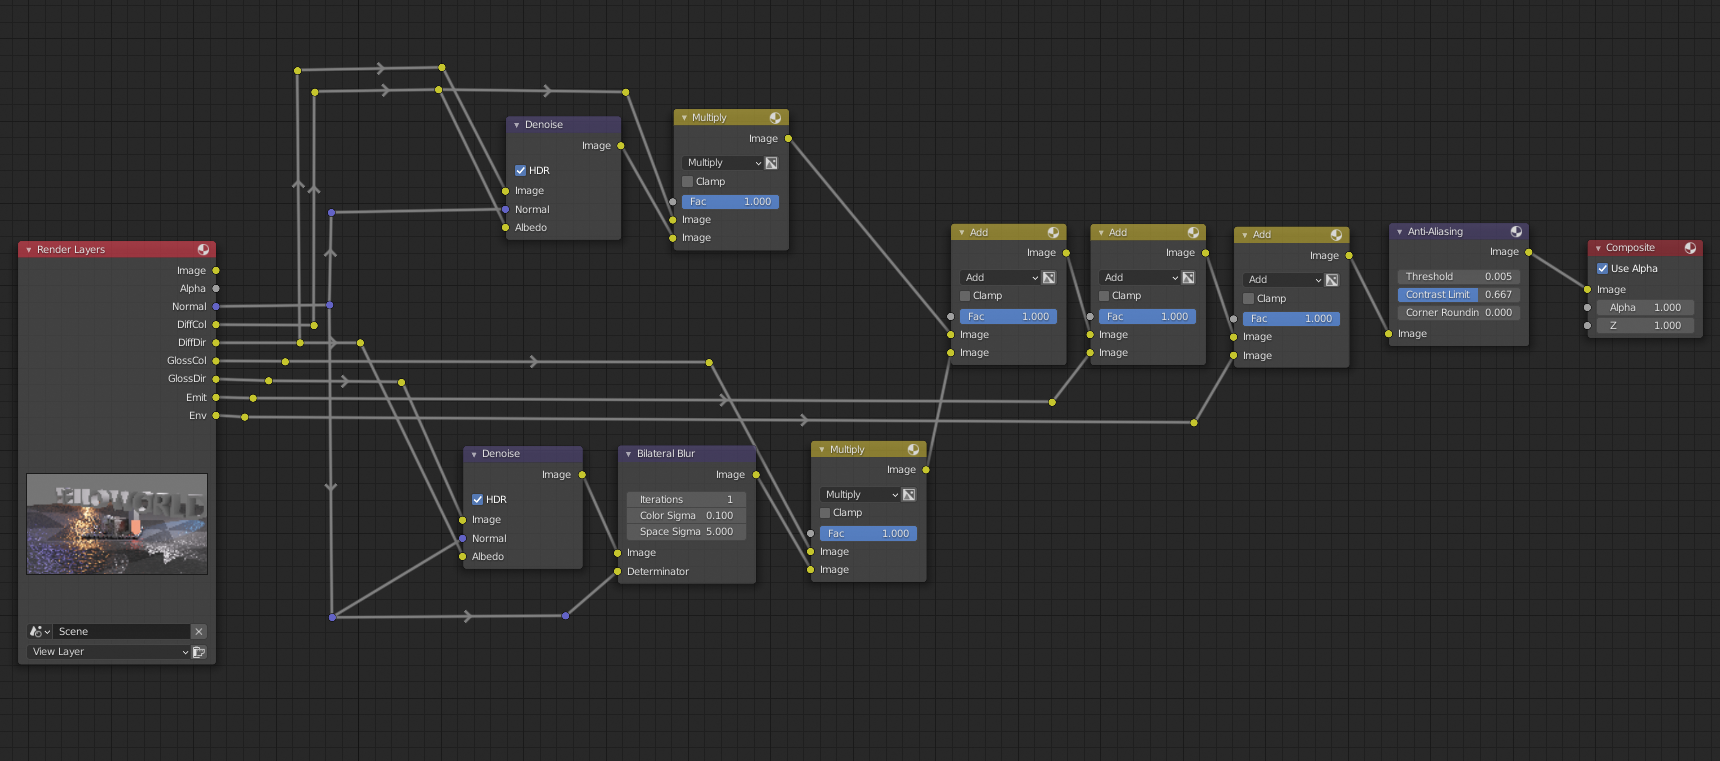Click the Contrast Limit slider

tap(1459, 294)
